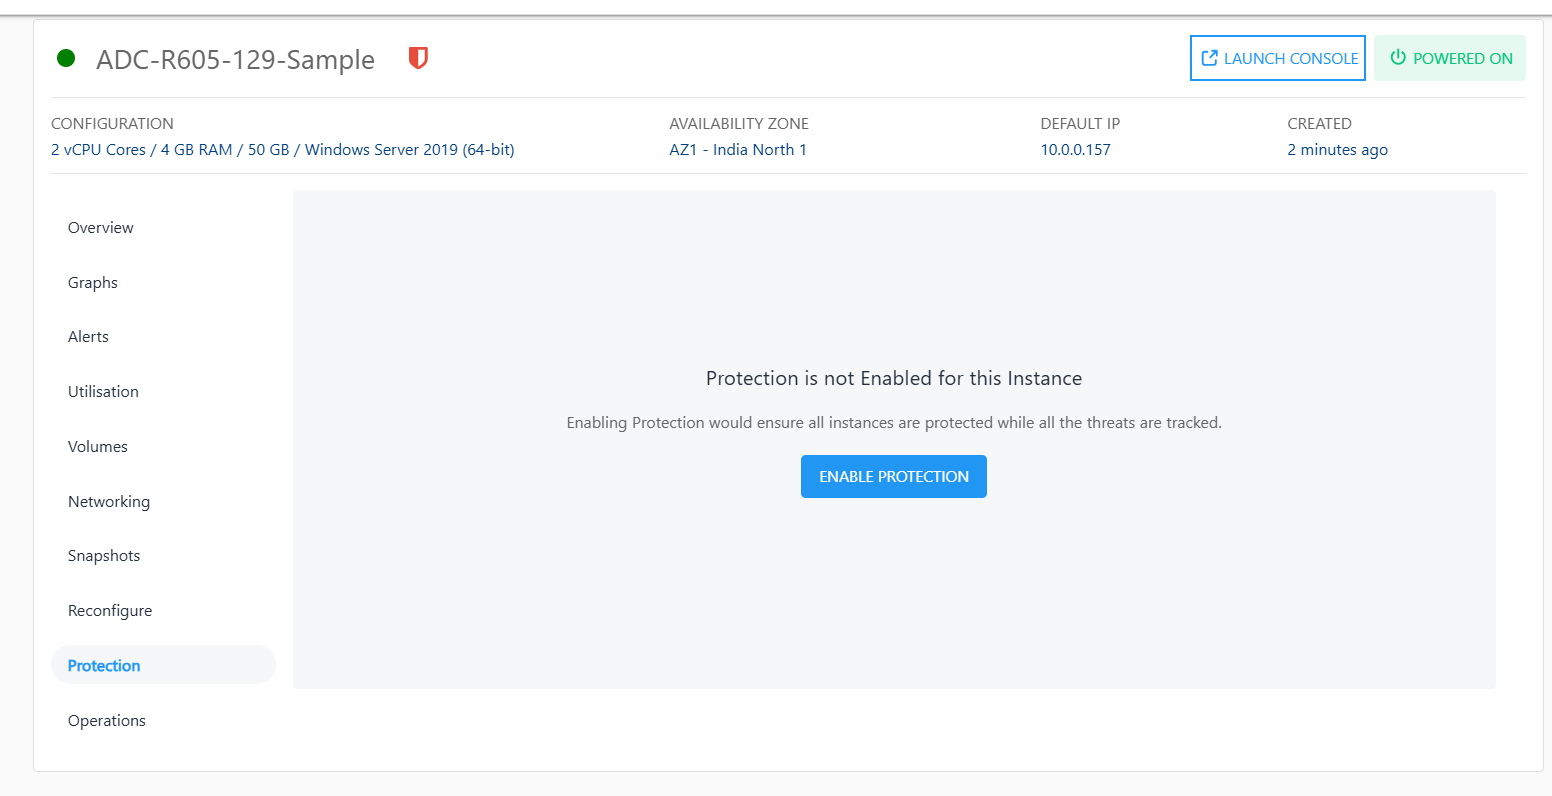Screen dimensions: 1552x796
Task: Enable protection for this instance
Action: point(893,476)
